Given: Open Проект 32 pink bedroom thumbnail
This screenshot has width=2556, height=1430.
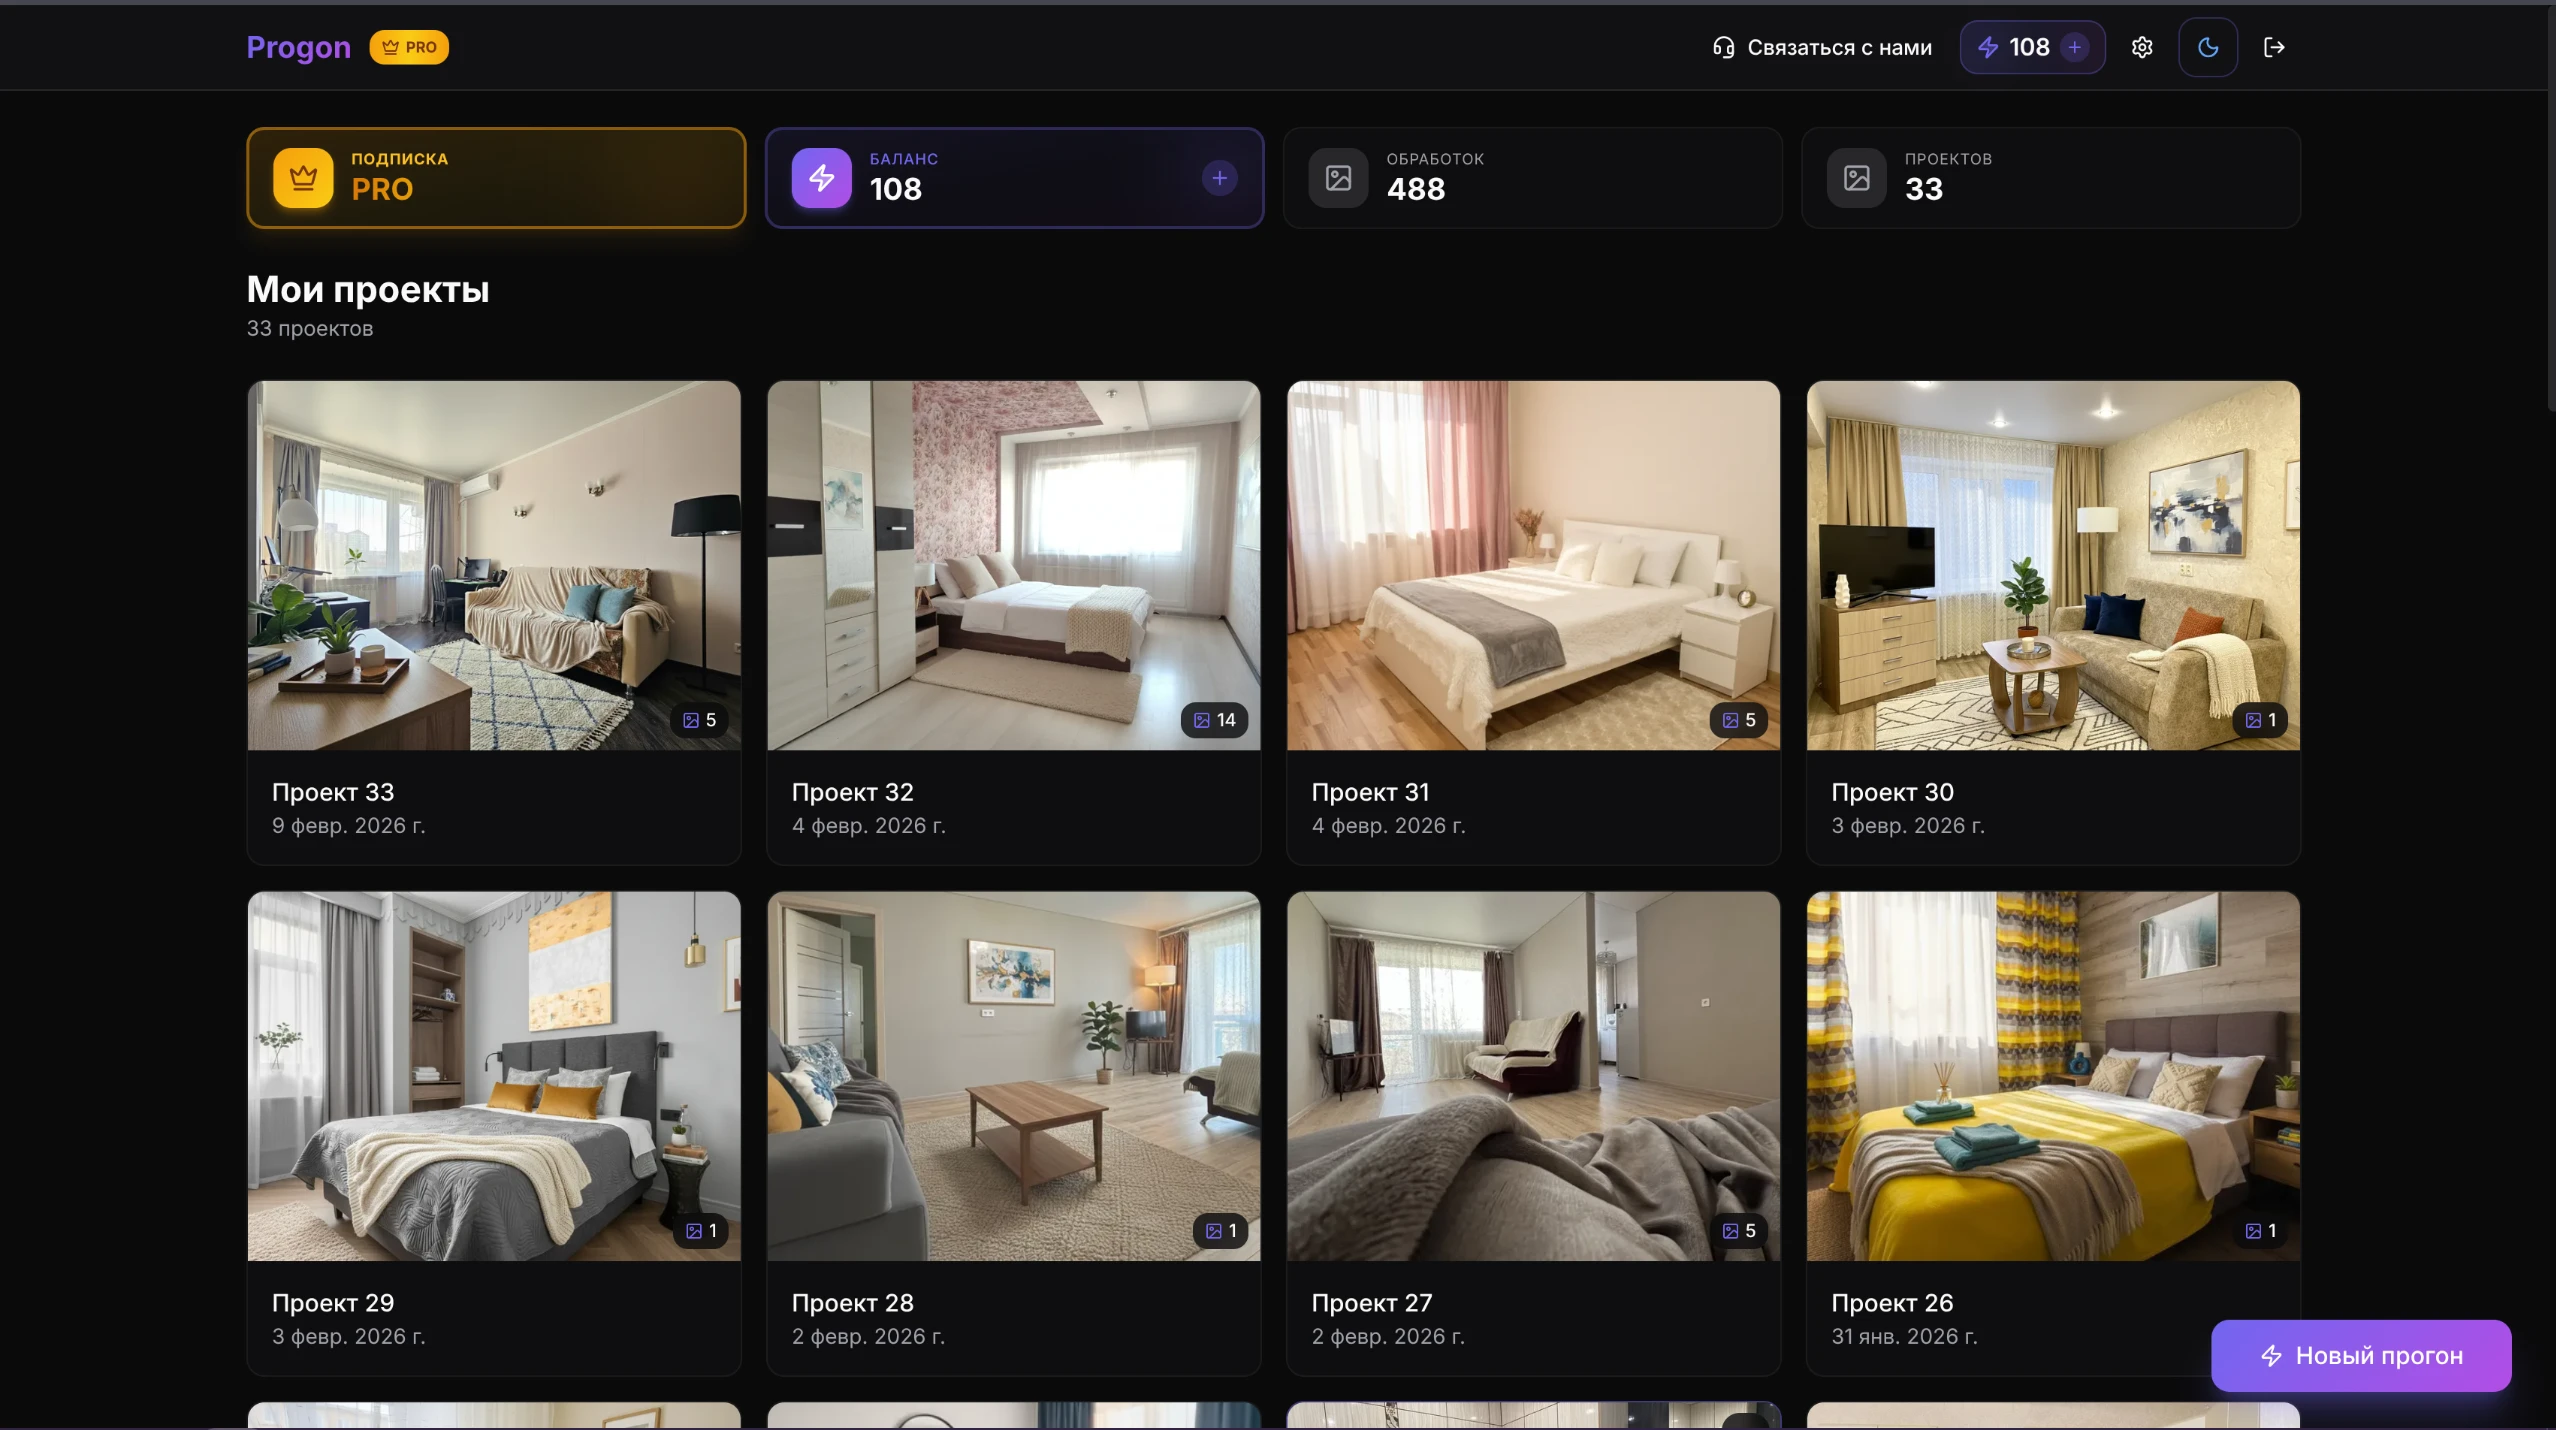Looking at the screenshot, I should tap(1013, 565).
